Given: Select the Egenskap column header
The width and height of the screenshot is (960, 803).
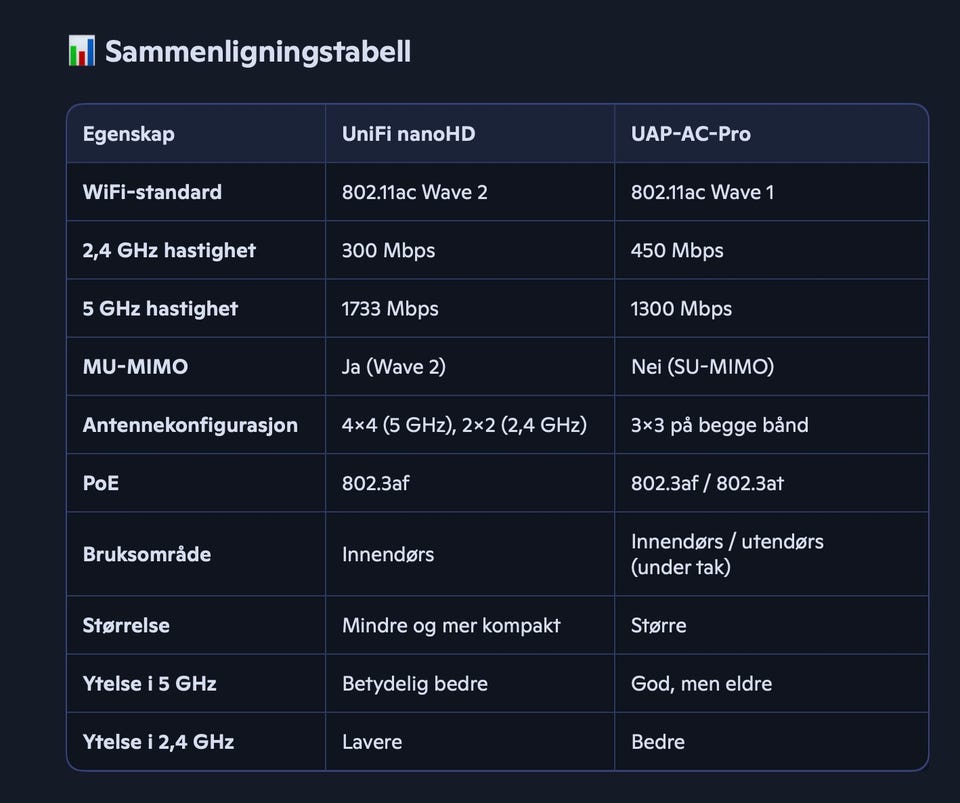Looking at the screenshot, I should [128, 134].
